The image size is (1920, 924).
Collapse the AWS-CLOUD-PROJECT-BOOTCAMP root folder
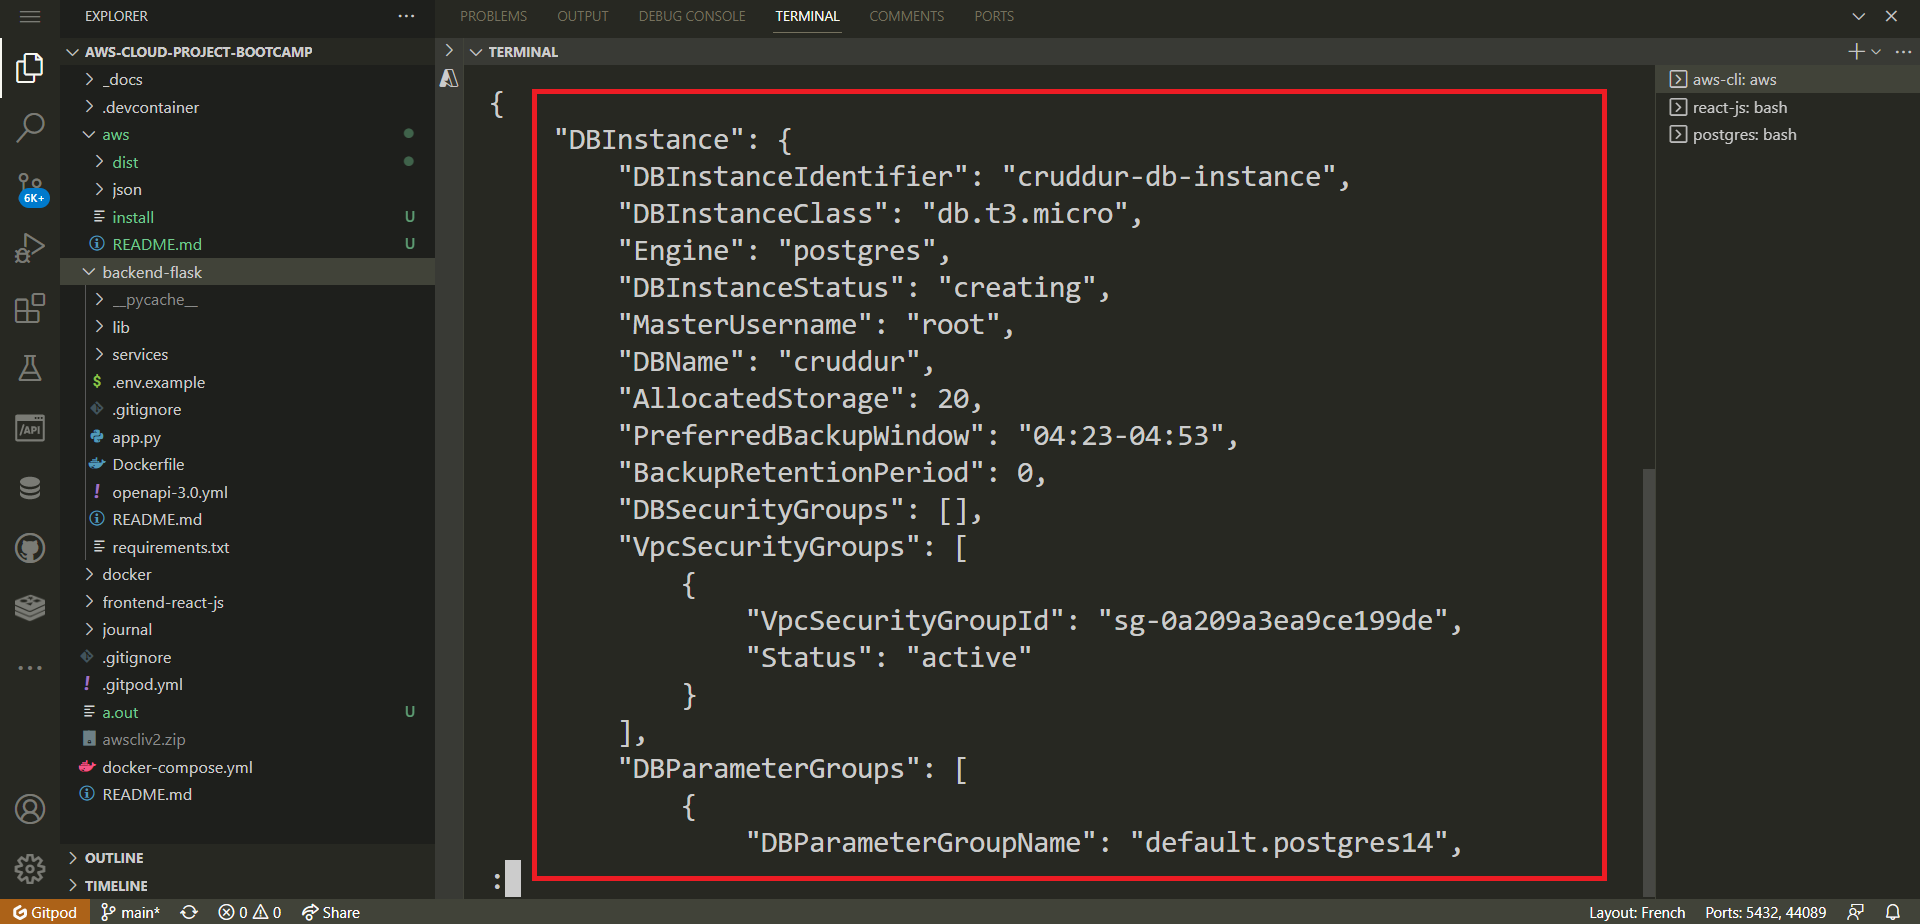pos(248,51)
